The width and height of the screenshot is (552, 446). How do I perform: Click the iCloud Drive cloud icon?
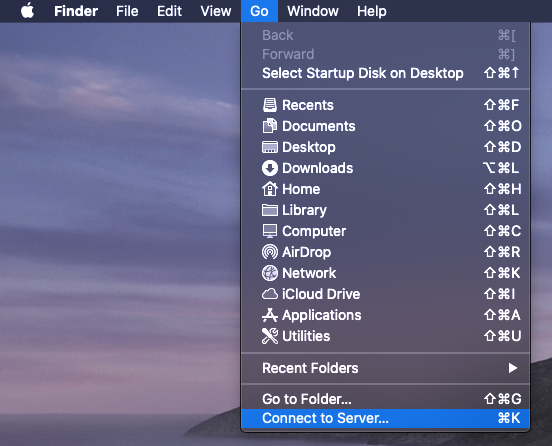click(270, 294)
